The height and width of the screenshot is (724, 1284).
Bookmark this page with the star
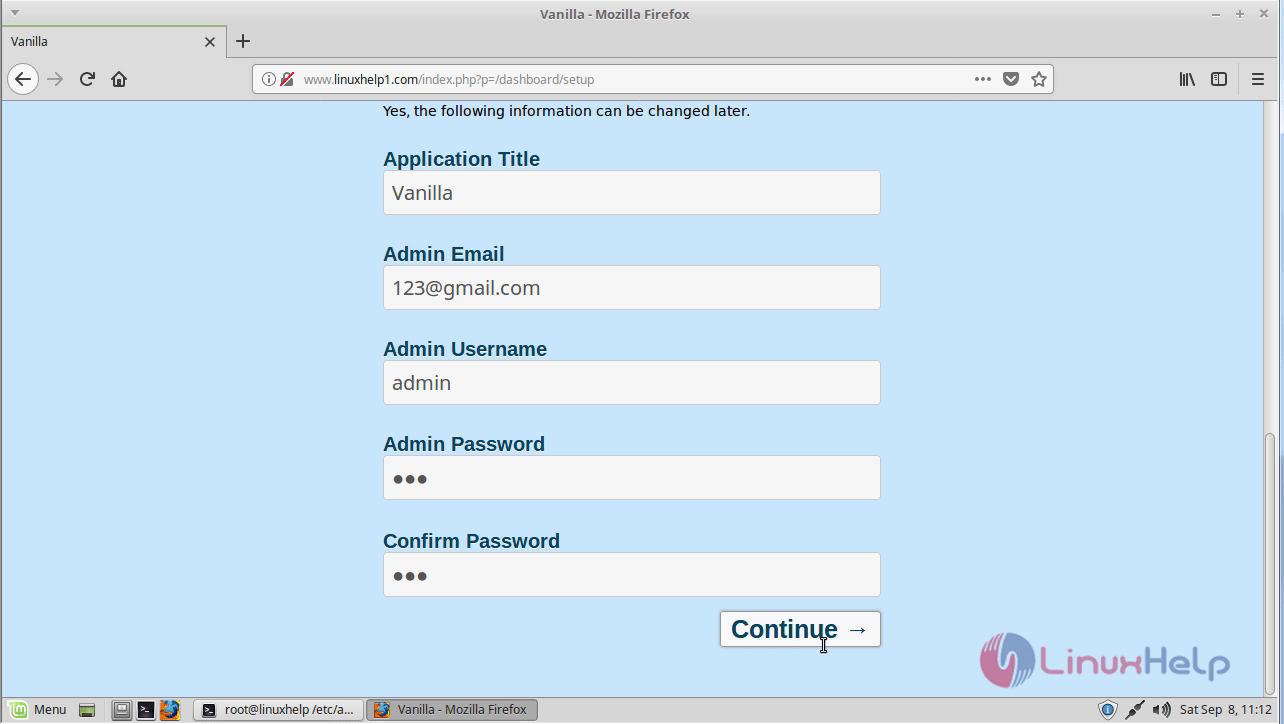tap(1039, 79)
